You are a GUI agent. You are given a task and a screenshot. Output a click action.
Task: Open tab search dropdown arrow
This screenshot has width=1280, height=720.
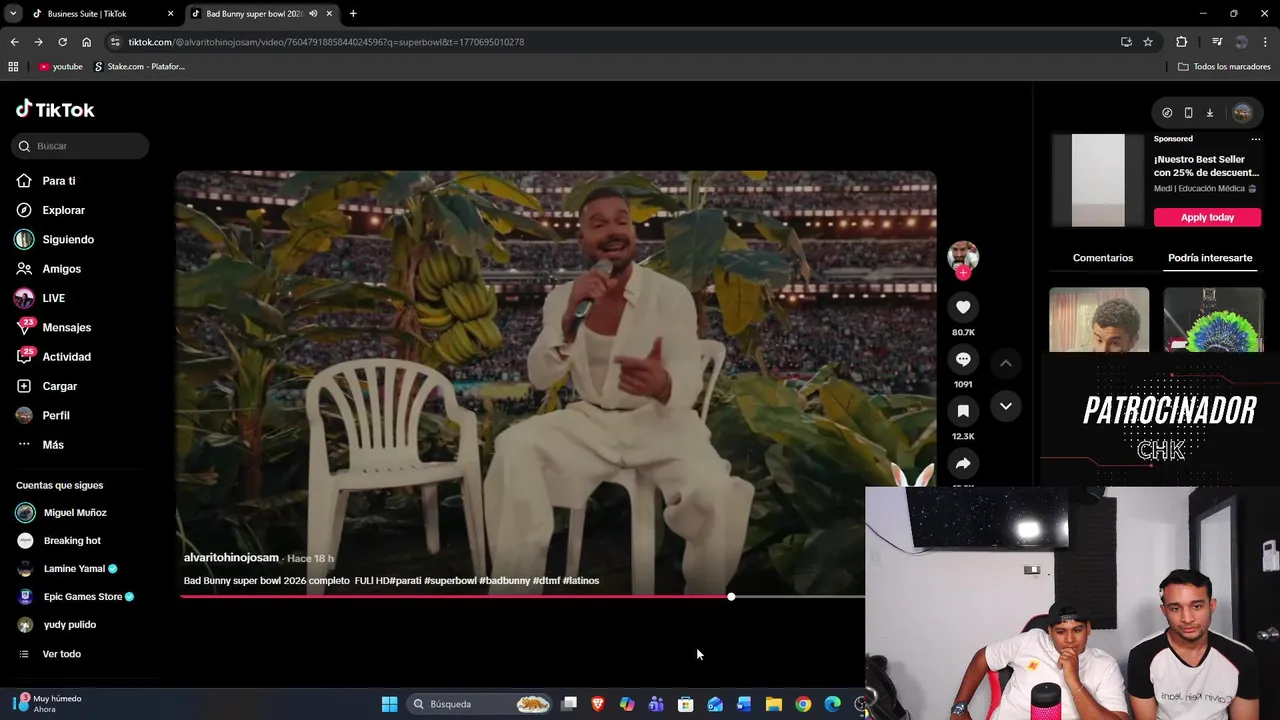[13, 14]
